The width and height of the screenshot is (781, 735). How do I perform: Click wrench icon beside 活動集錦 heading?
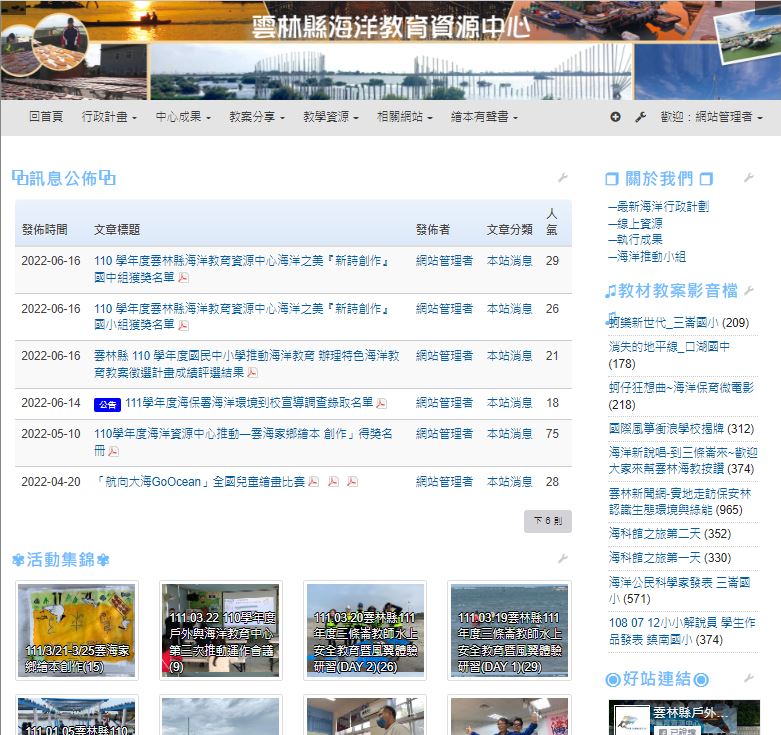click(x=563, y=559)
